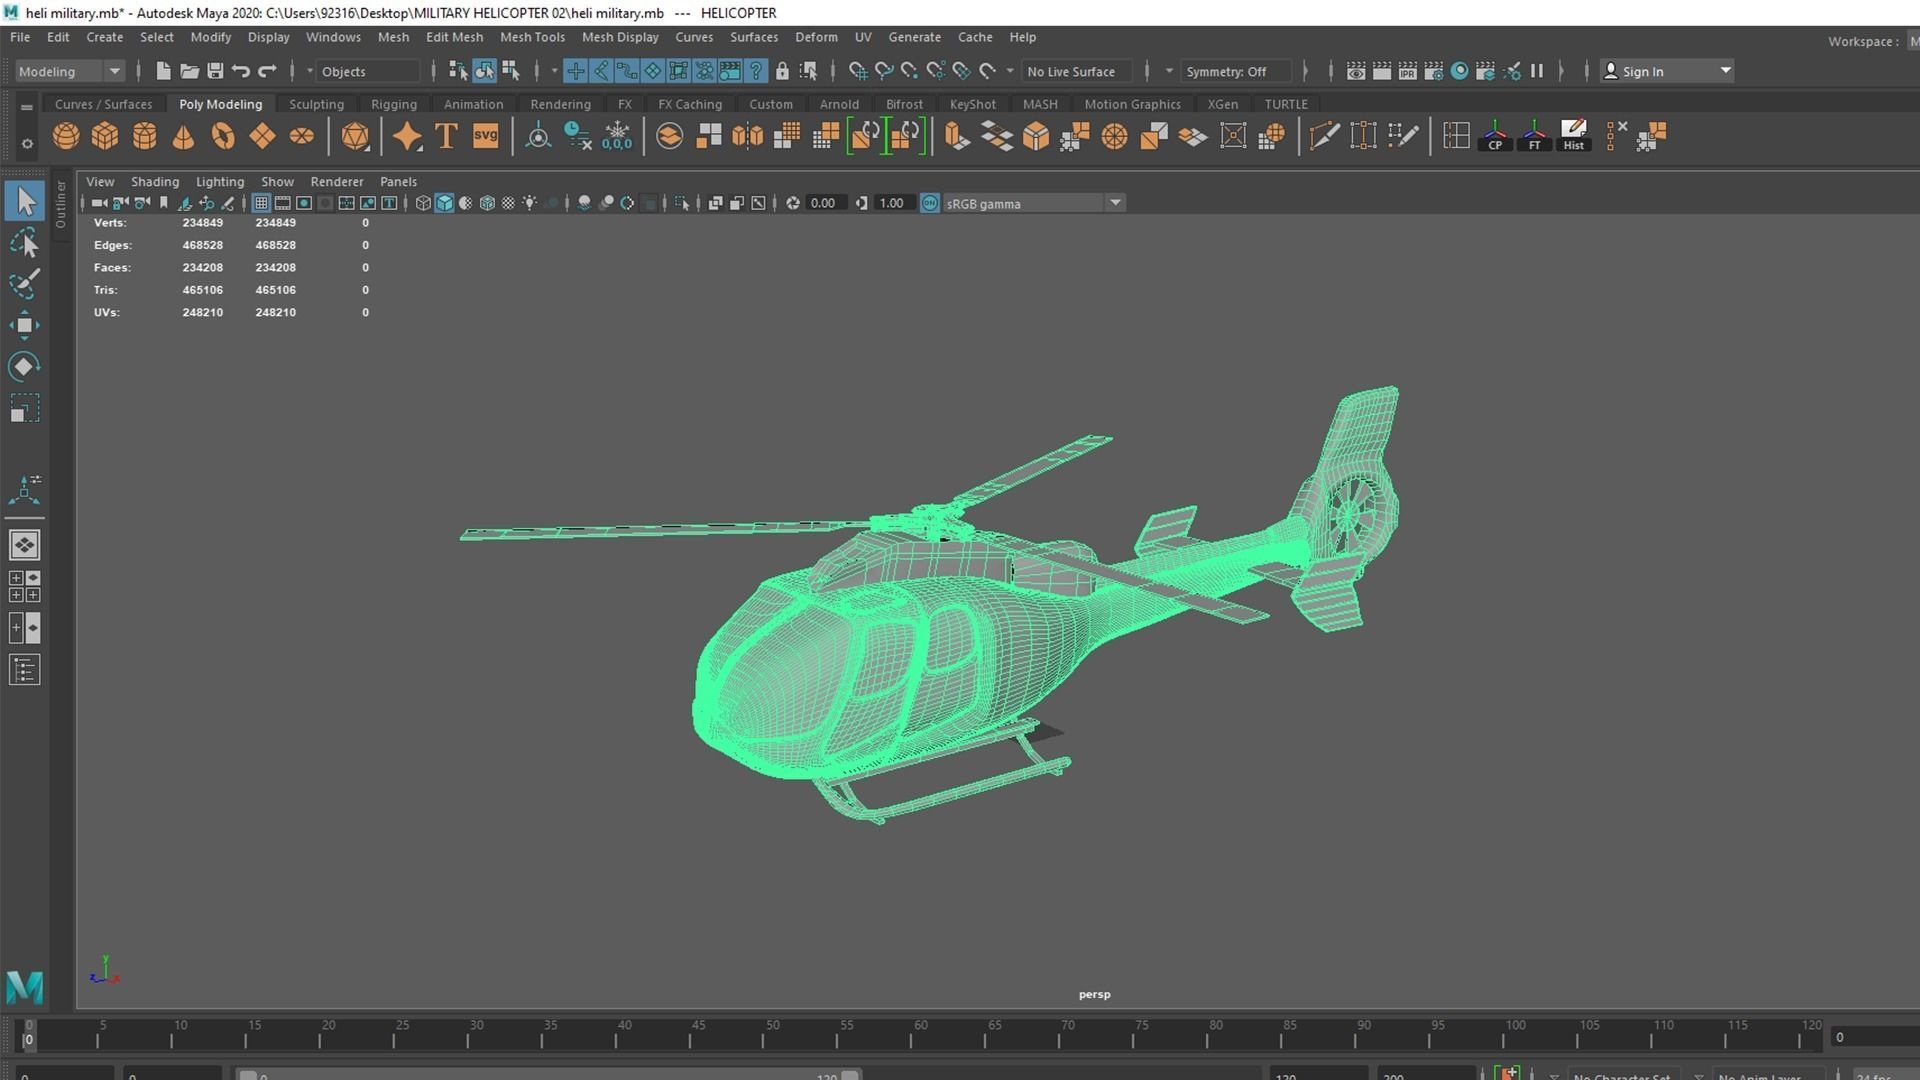The width and height of the screenshot is (1920, 1080).
Task: Click the FT shelf button
Action: 1534,136
